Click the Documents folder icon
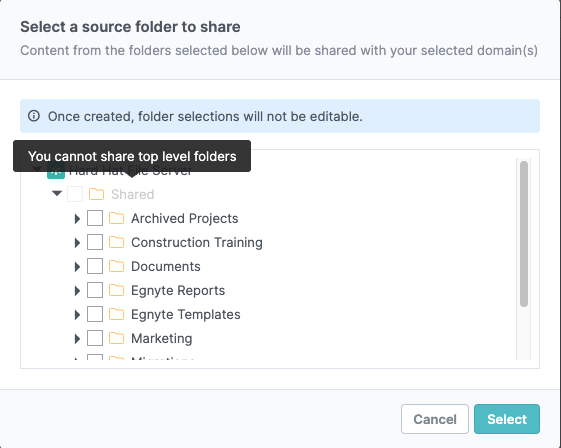Viewport: 561px width, 448px height. coord(117,266)
